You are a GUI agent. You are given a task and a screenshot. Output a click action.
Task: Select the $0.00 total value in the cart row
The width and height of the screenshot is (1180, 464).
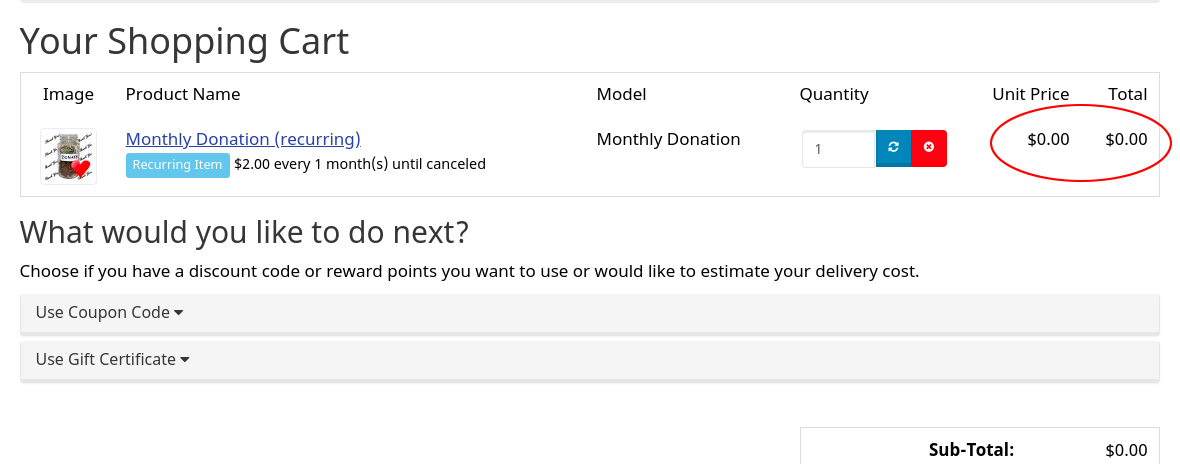pyautogui.click(x=1127, y=139)
